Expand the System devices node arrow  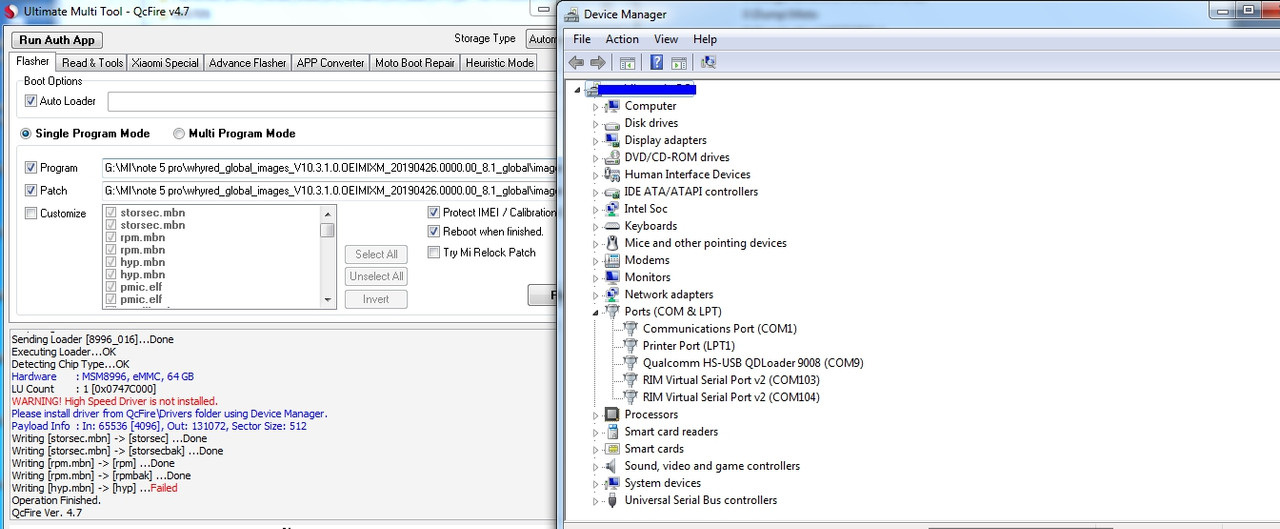[595, 483]
